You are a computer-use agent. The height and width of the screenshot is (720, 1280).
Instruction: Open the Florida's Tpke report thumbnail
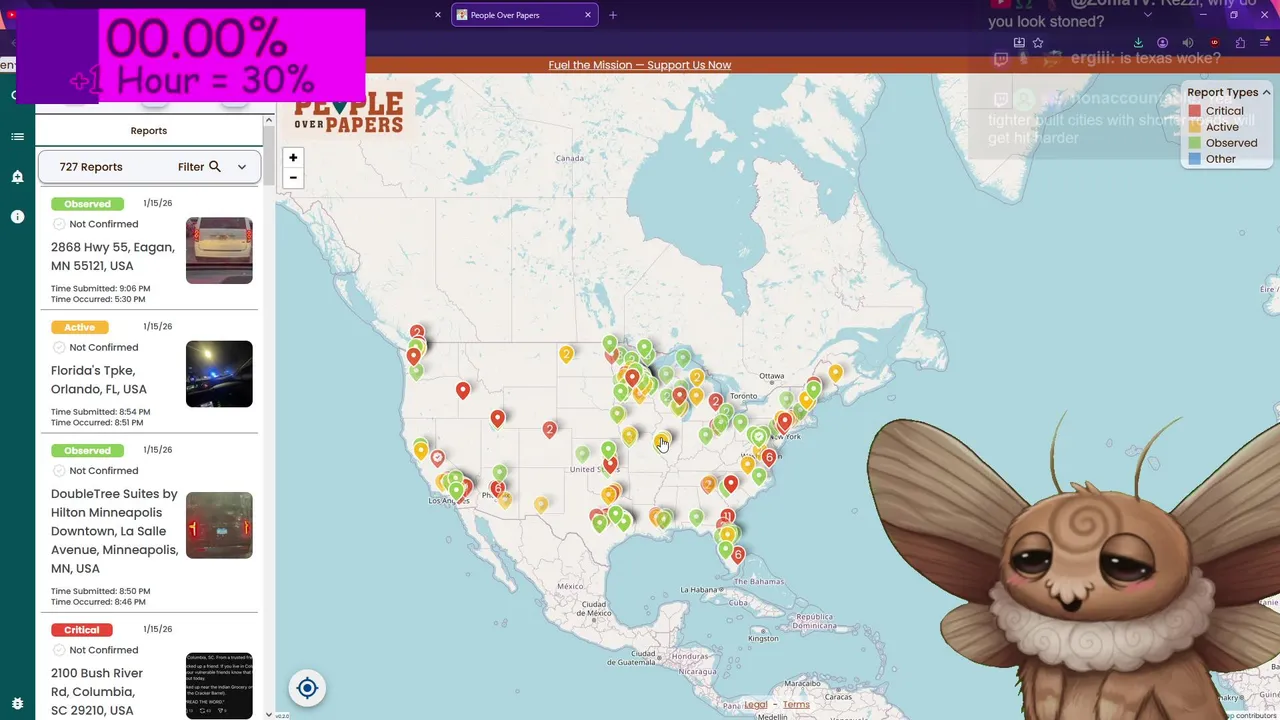219,374
